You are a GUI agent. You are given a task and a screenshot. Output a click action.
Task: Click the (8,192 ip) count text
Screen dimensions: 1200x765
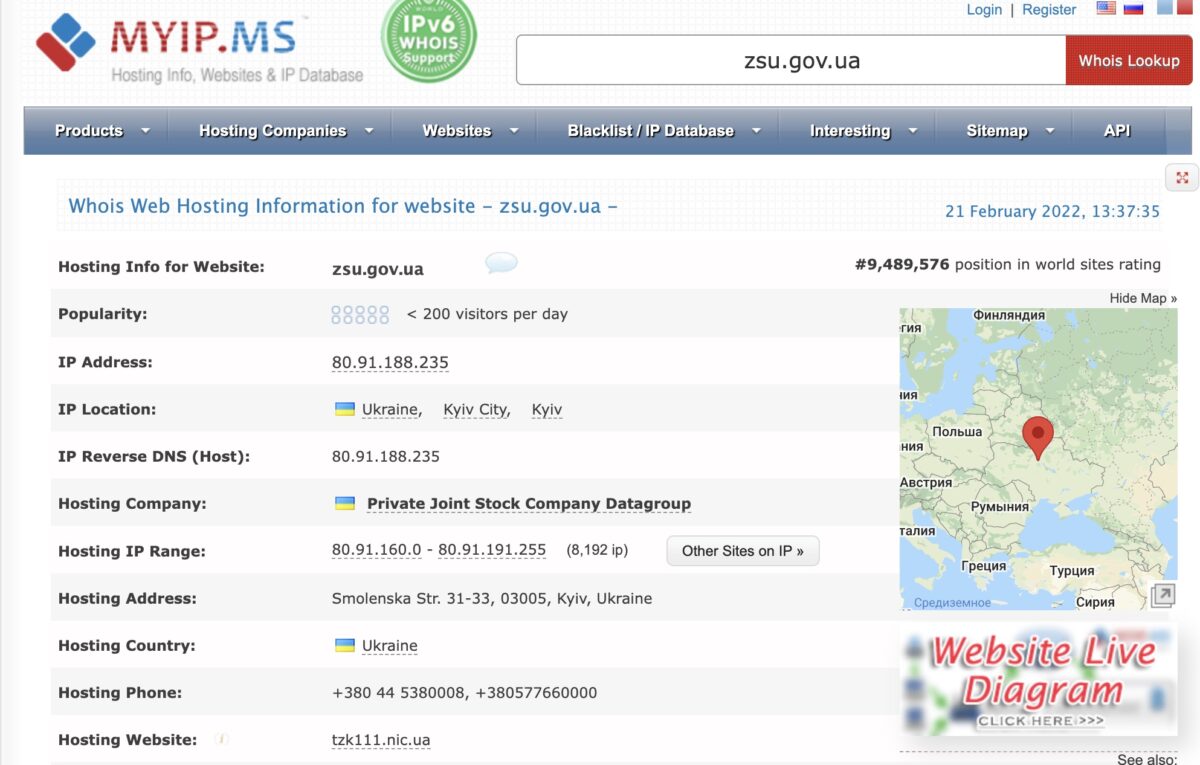pyautogui.click(x=597, y=550)
